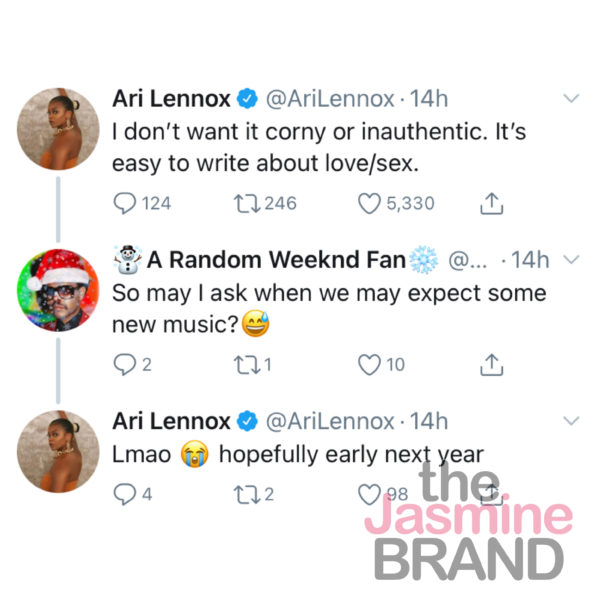Screen dimensions: 595x595
Task: Retweet the tweet with 246 retweets
Action: (x=247, y=203)
